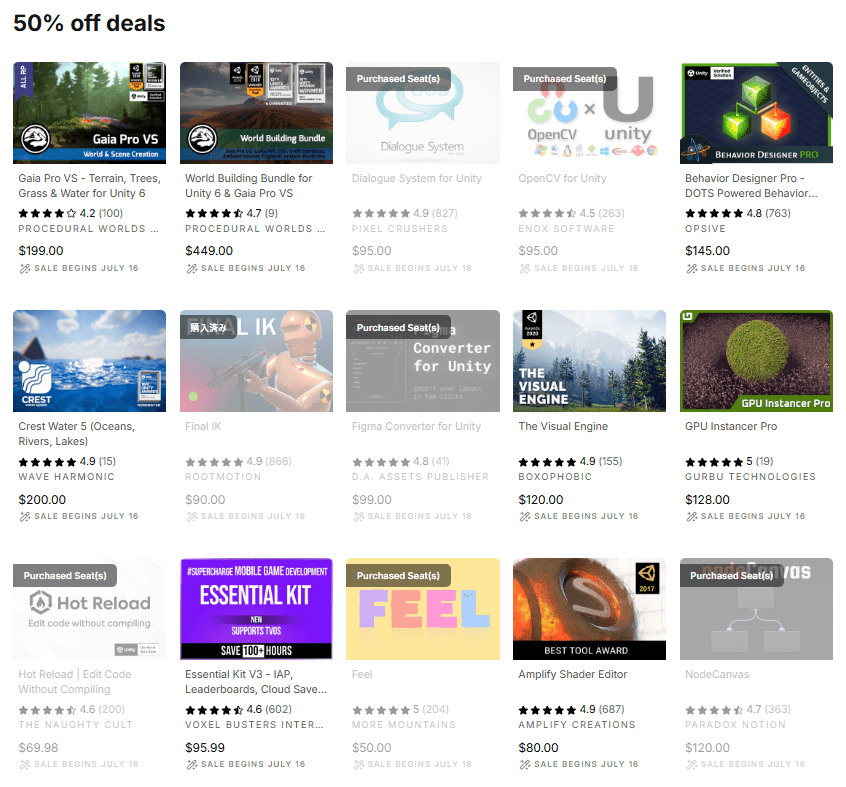Click the 'NodeCanvas' title link
This screenshot has height=787, width=846.
coord(717,675)
